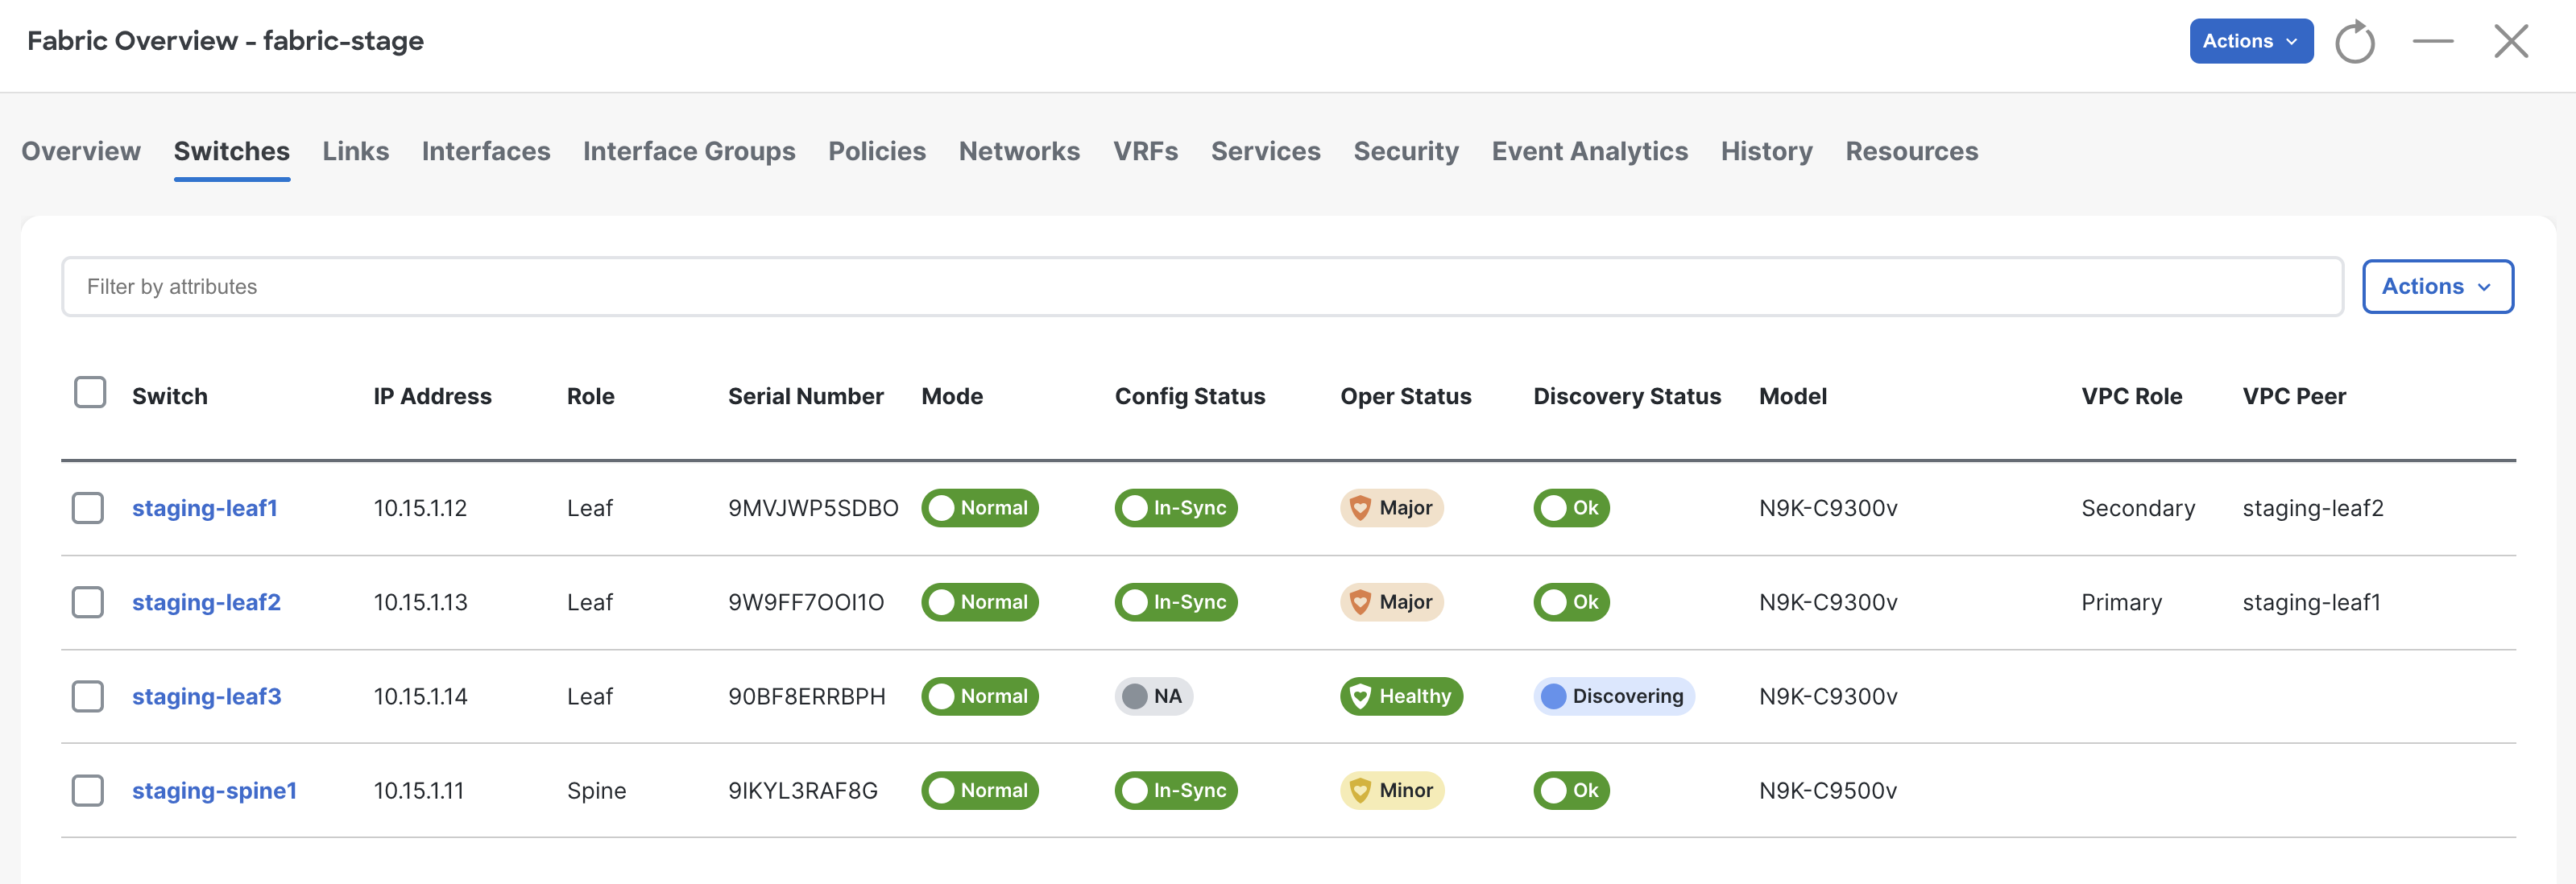Open the staging-leaf1 switch link

(x=205, y=508)
